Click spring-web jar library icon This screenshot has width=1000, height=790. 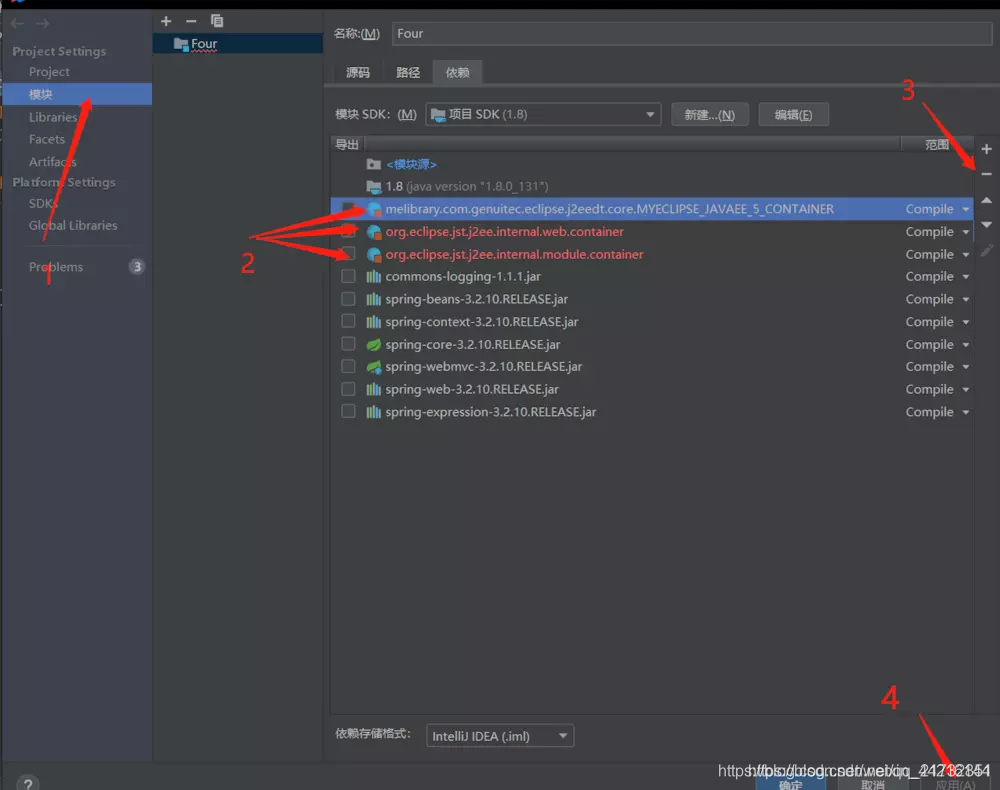374,389
